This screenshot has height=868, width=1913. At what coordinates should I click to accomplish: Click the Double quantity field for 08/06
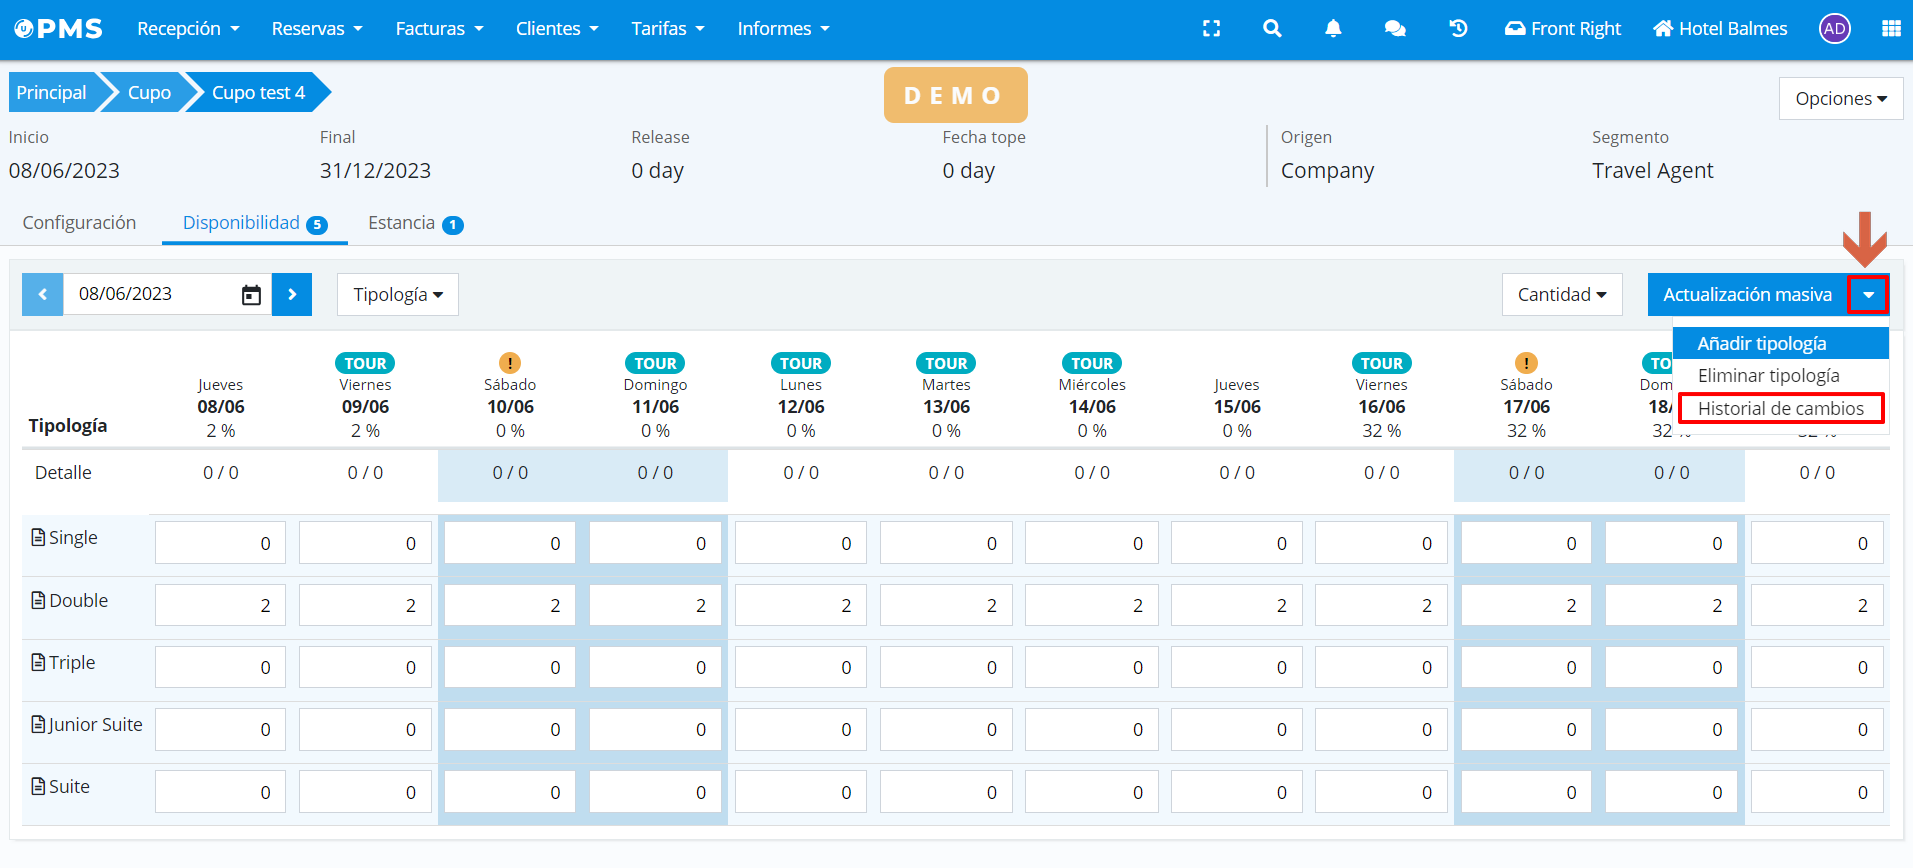pyautogui.click(x=220, y=606)
